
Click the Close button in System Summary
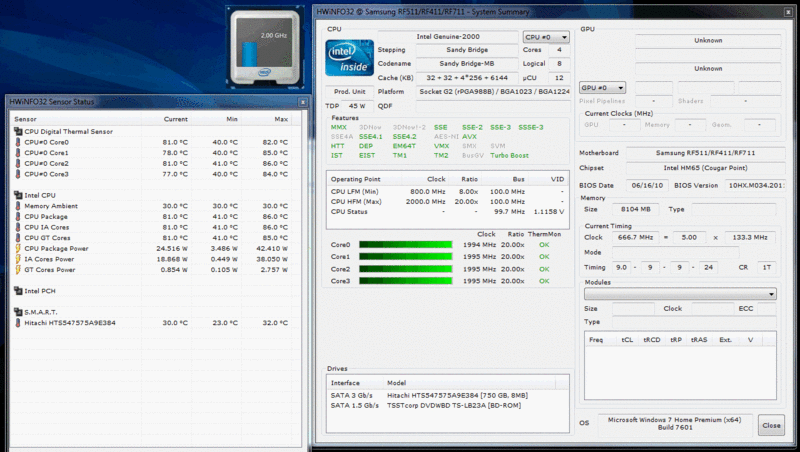(x=771, y=425)
